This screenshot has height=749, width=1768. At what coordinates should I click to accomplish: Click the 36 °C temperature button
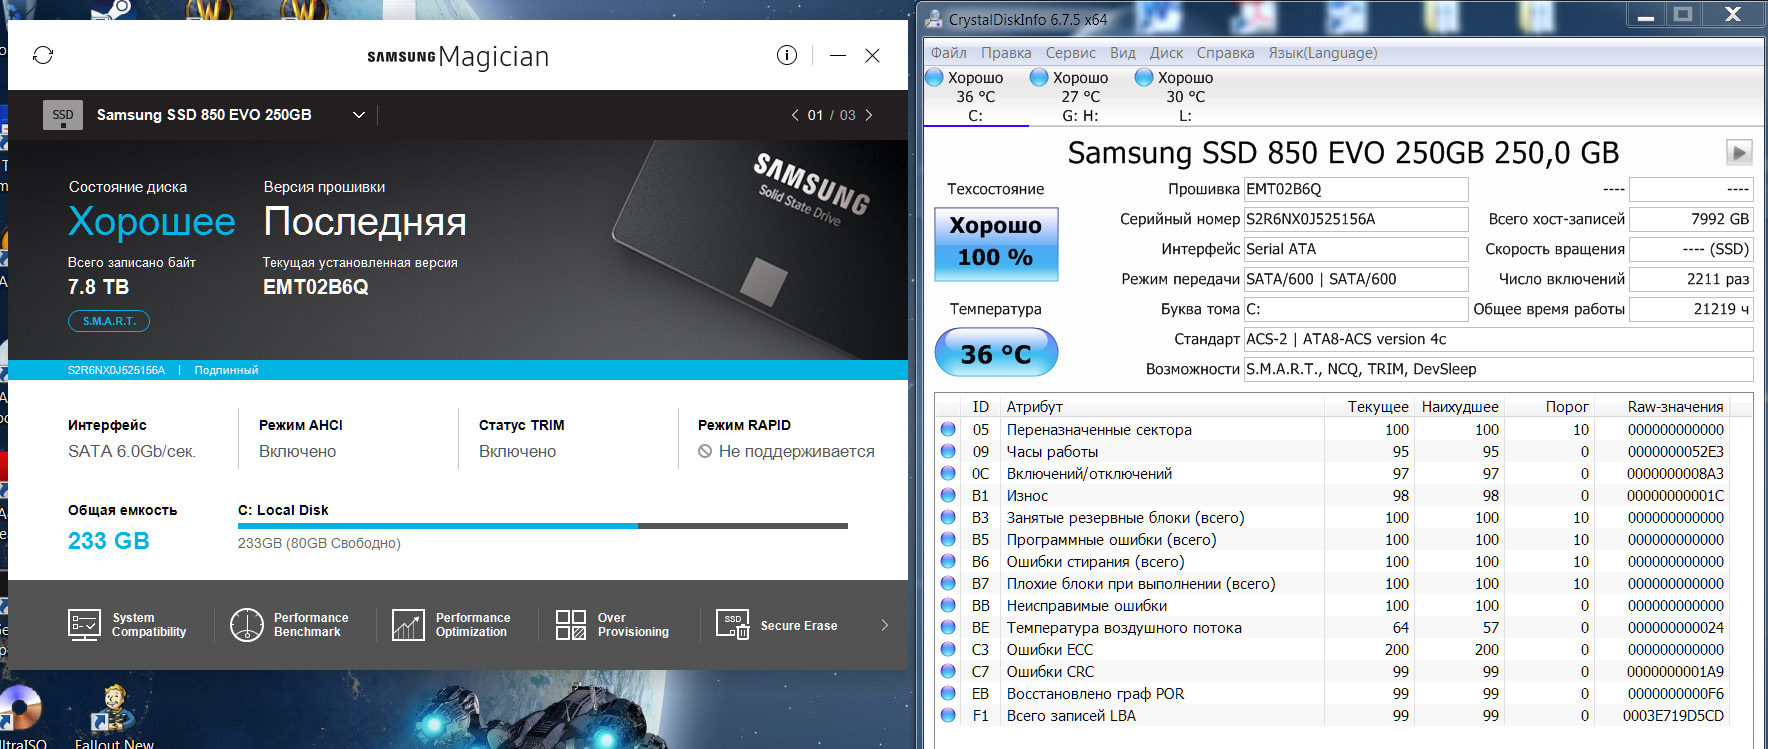996,353
